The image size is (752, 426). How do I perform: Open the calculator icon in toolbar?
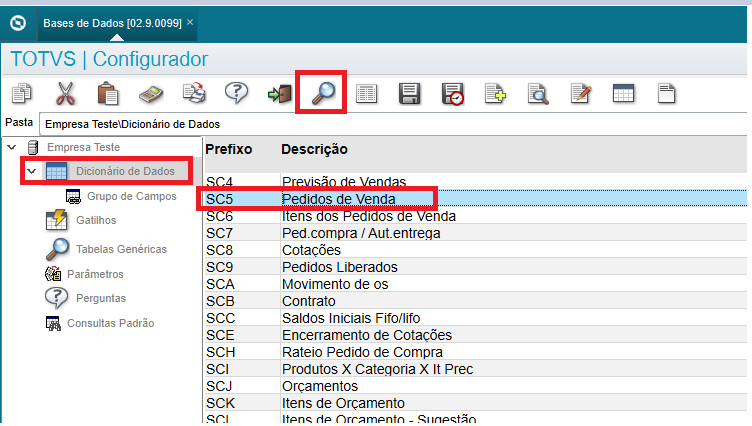point(151,94)
